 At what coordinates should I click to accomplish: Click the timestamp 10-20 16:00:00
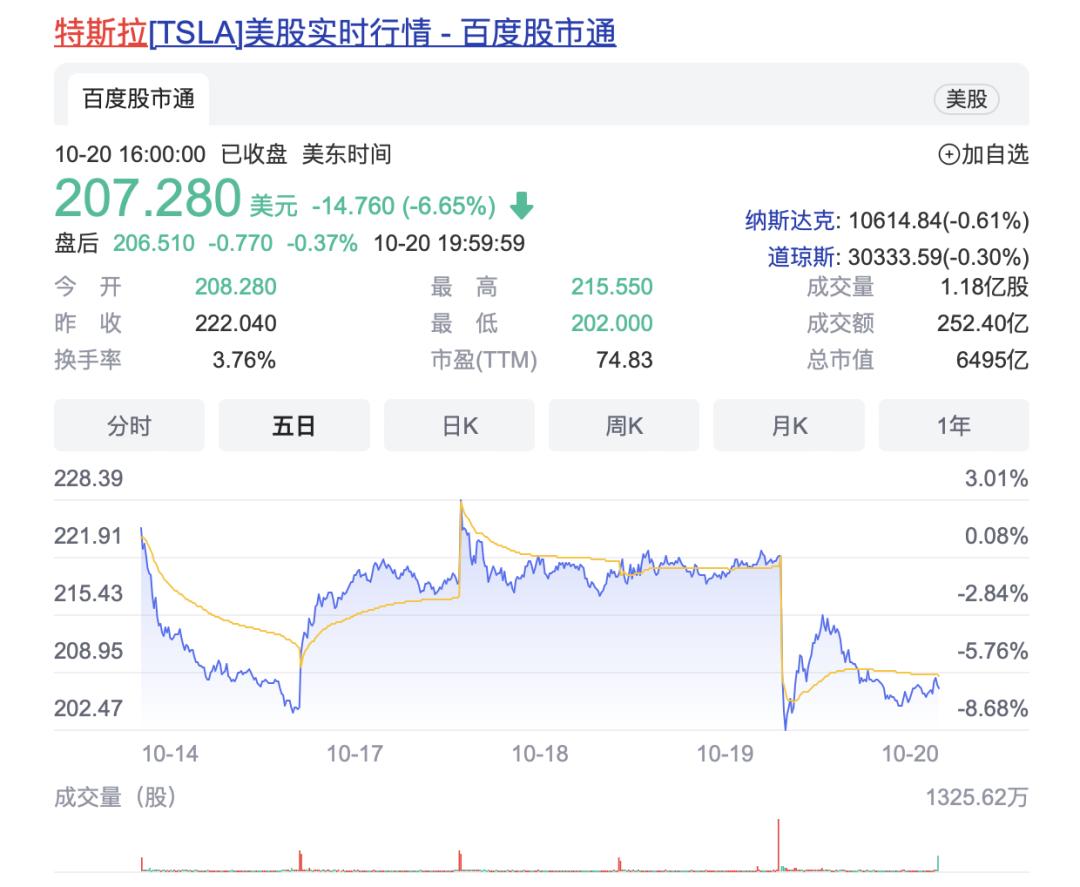[130, 154]
